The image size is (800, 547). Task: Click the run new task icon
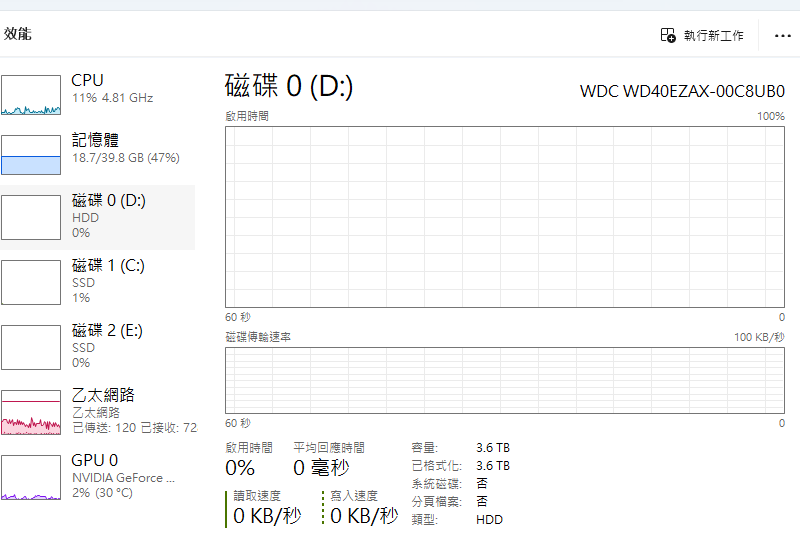click(x=668, y=35)
